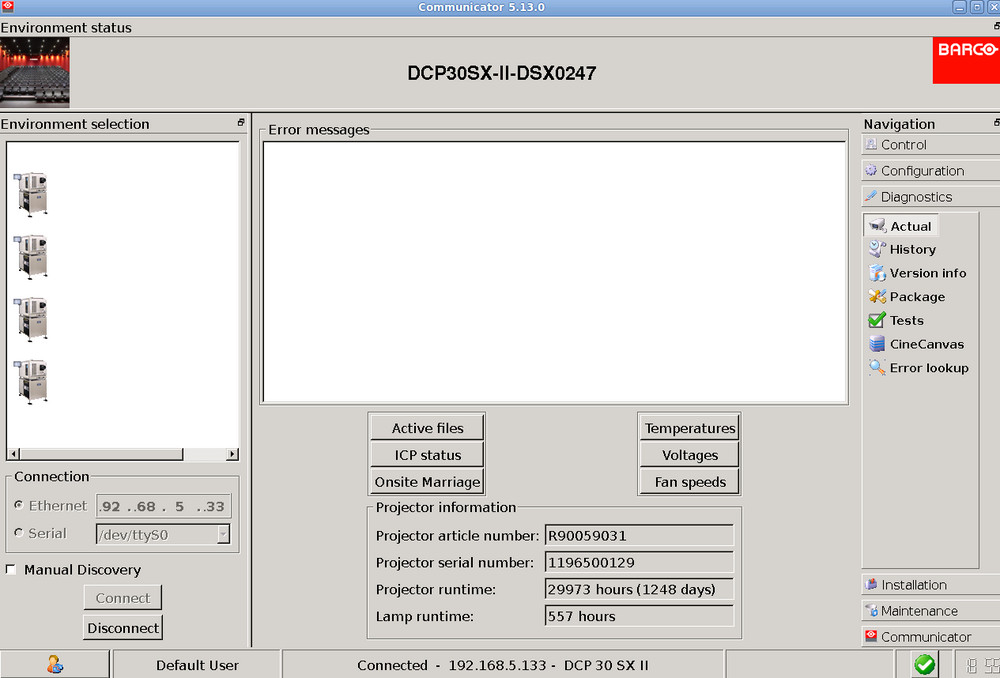Open Onsite Marriage

pos(427,482)
